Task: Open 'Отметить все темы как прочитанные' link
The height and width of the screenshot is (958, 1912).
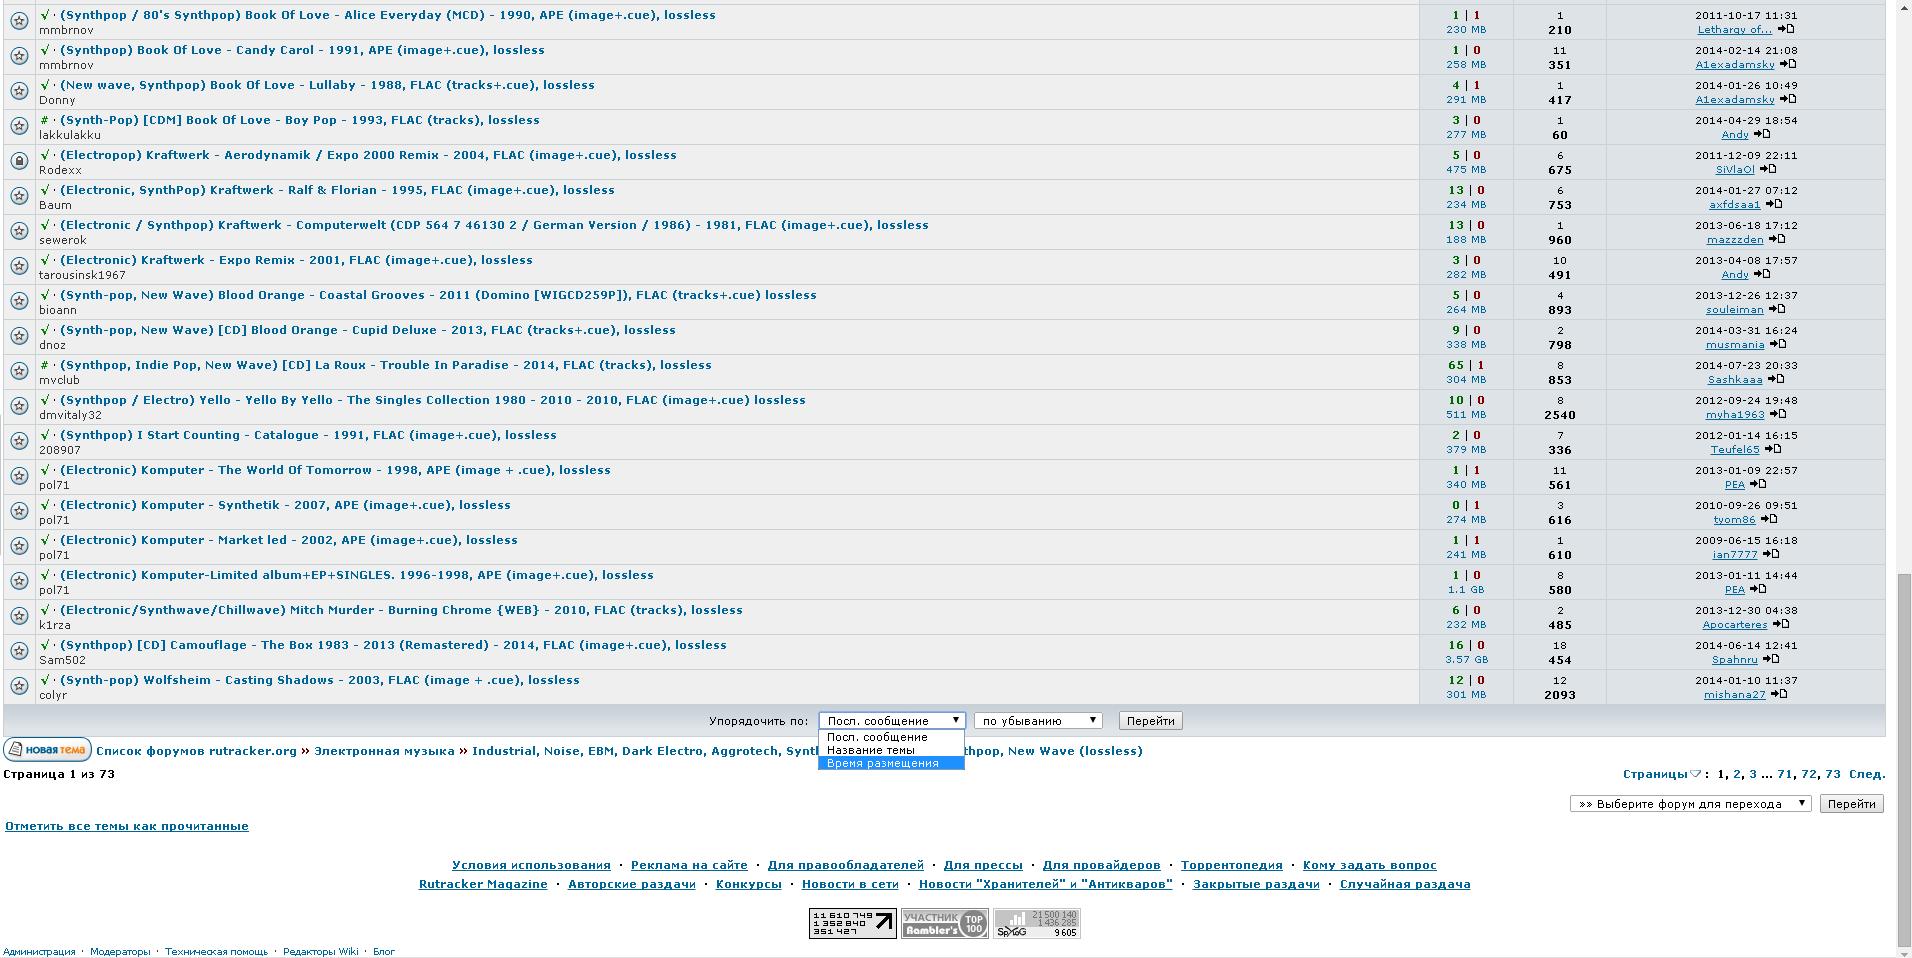Action: coord(127,826)
